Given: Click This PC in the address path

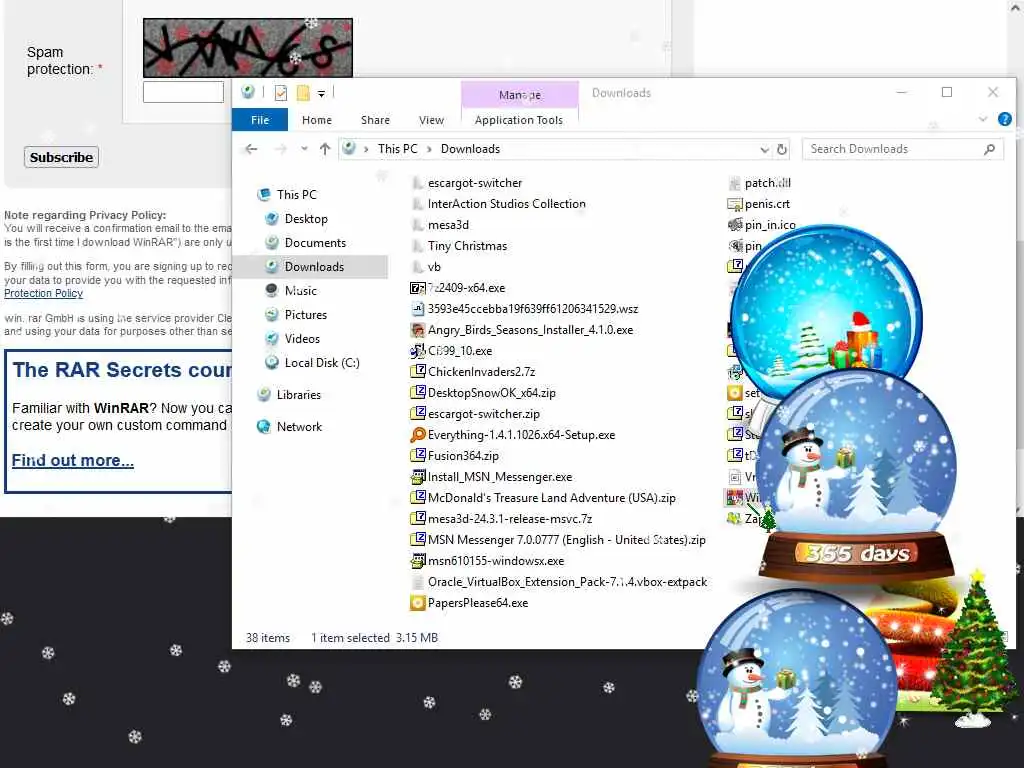Looking at the screenshot, I should click(x=397, y=149).
